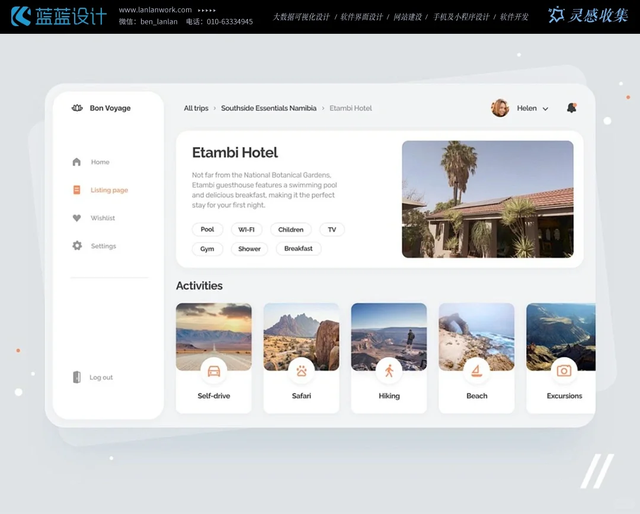
Task: Select the Wi-Fi amenity tag
Action: pyautogui.click(x=247, y=229)
